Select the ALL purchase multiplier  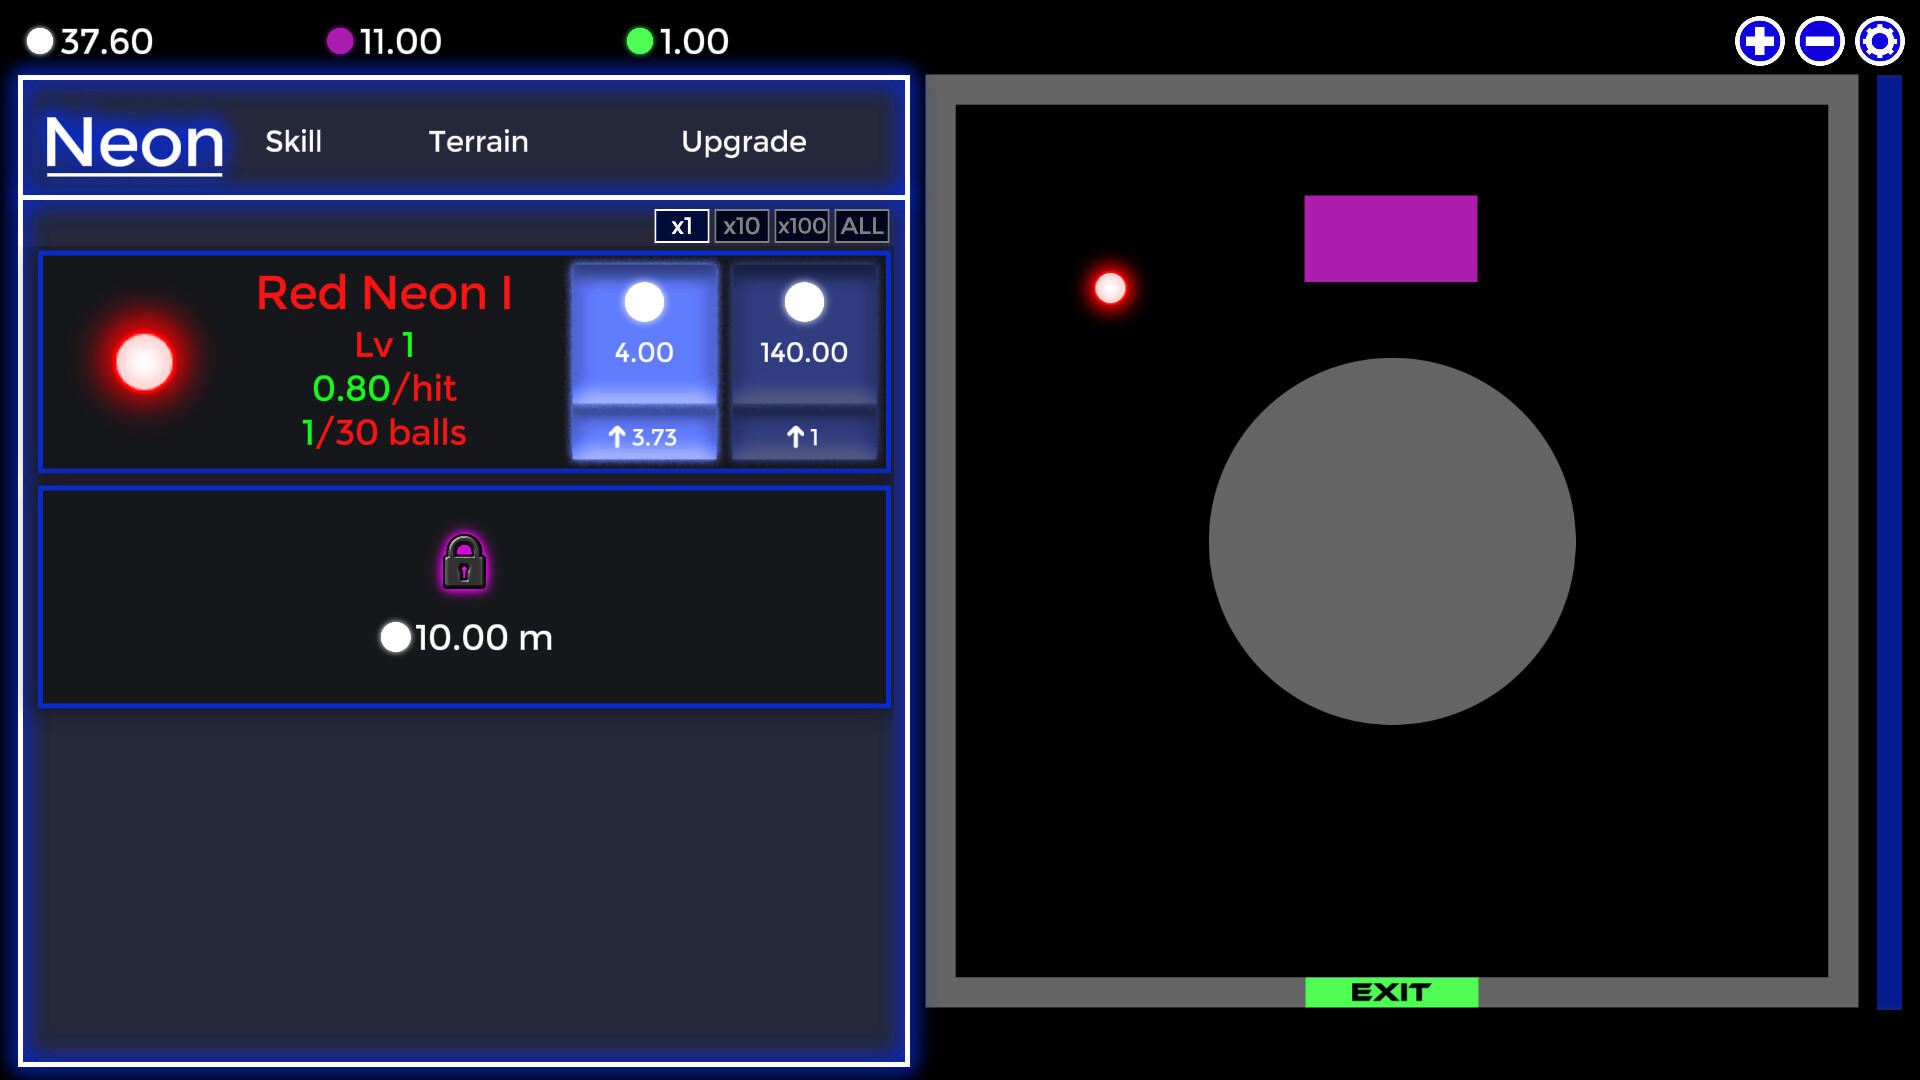861,226
